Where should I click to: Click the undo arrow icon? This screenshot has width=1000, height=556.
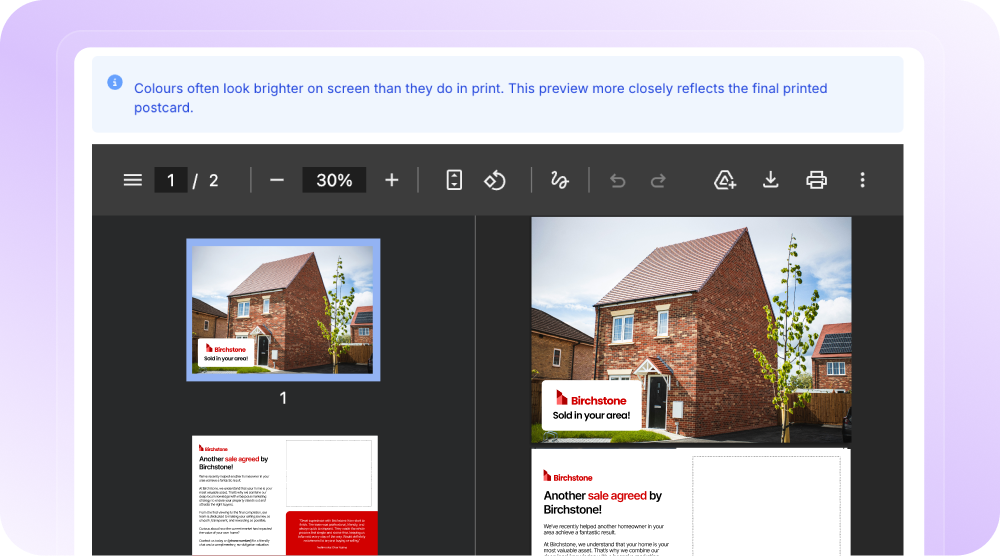617,181
